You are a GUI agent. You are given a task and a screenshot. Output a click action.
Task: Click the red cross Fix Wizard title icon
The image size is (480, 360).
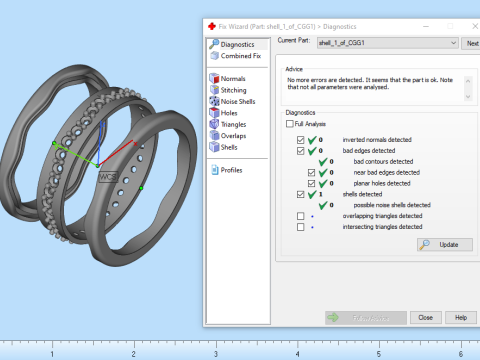pos(212,26)
